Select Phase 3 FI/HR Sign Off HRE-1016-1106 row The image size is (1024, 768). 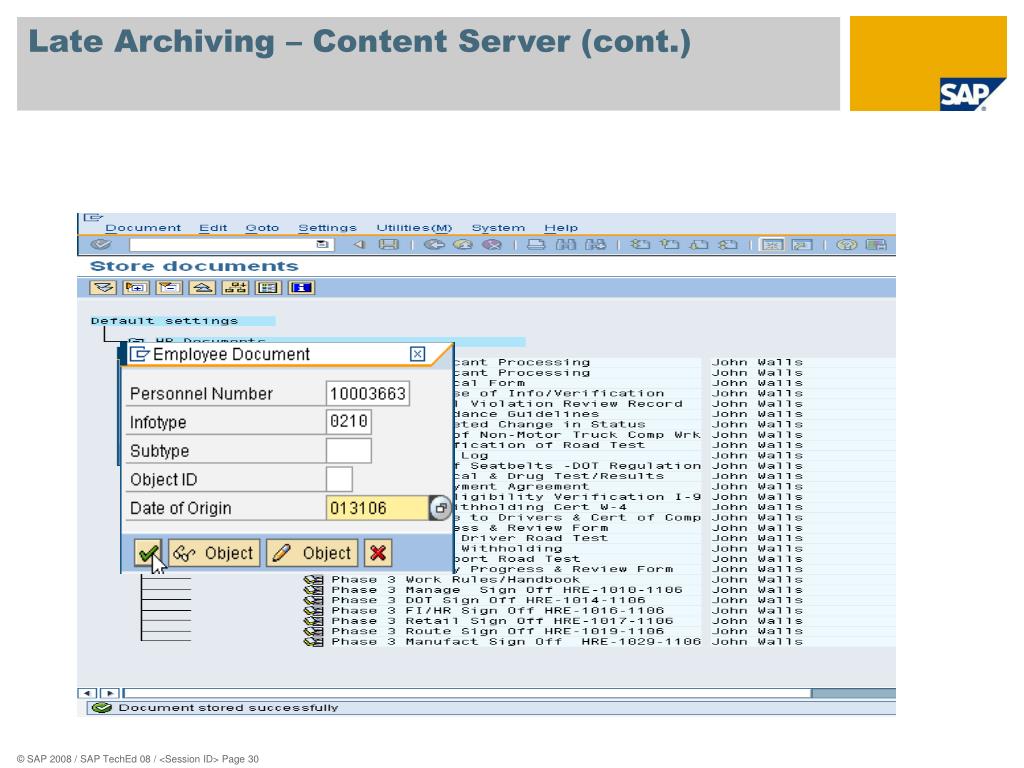pyautogui.click(x=498, y=611)
